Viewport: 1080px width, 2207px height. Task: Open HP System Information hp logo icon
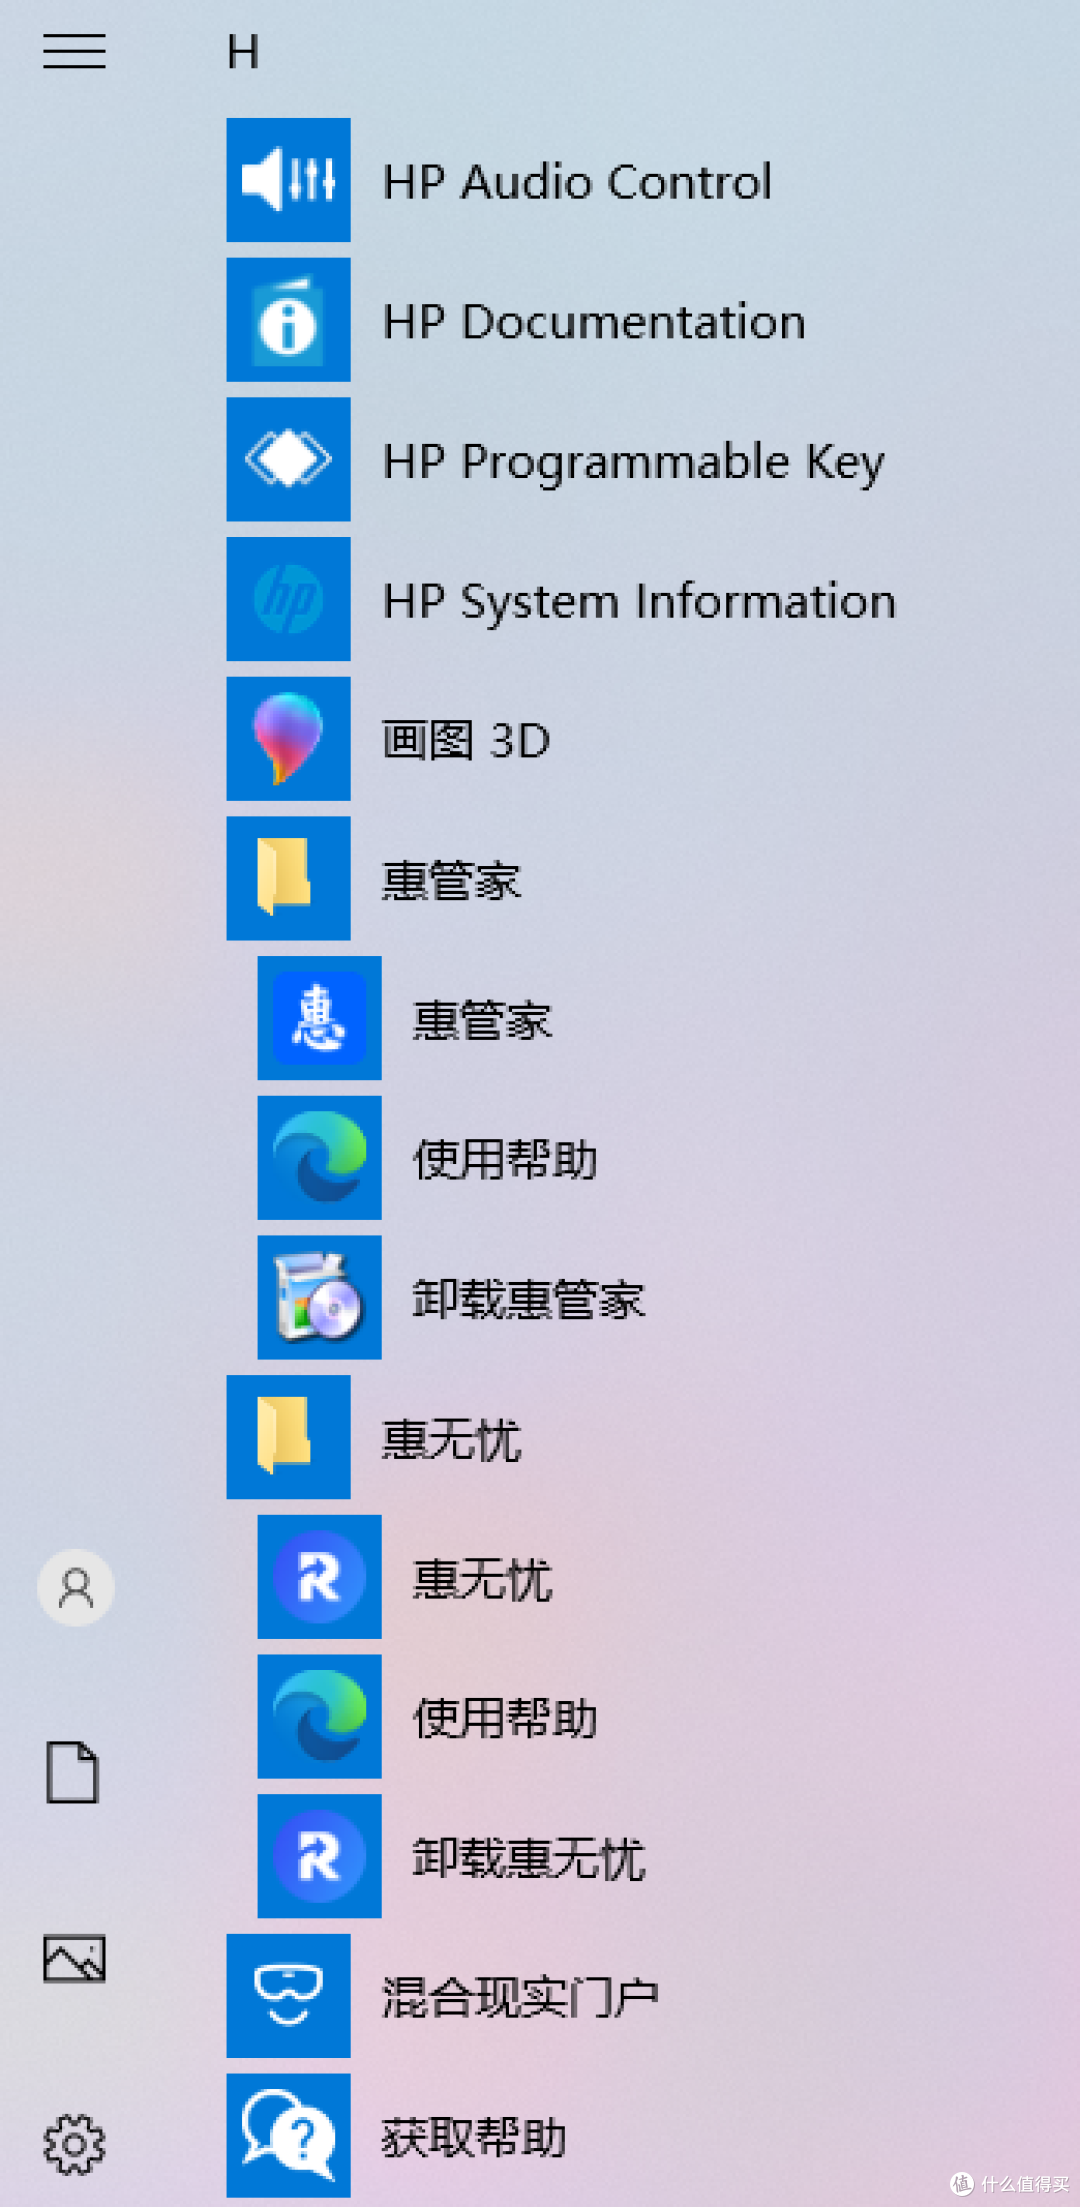pos(288,599)
